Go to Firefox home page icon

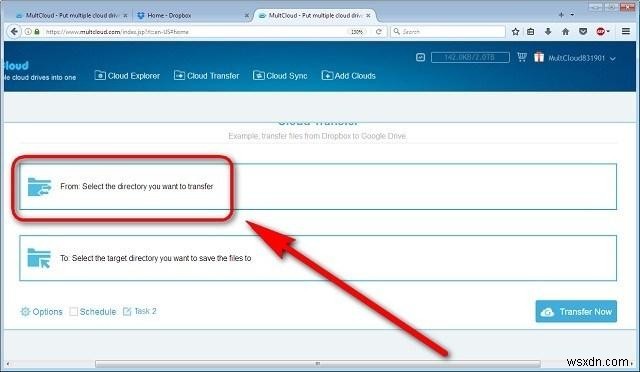(565, 31)
